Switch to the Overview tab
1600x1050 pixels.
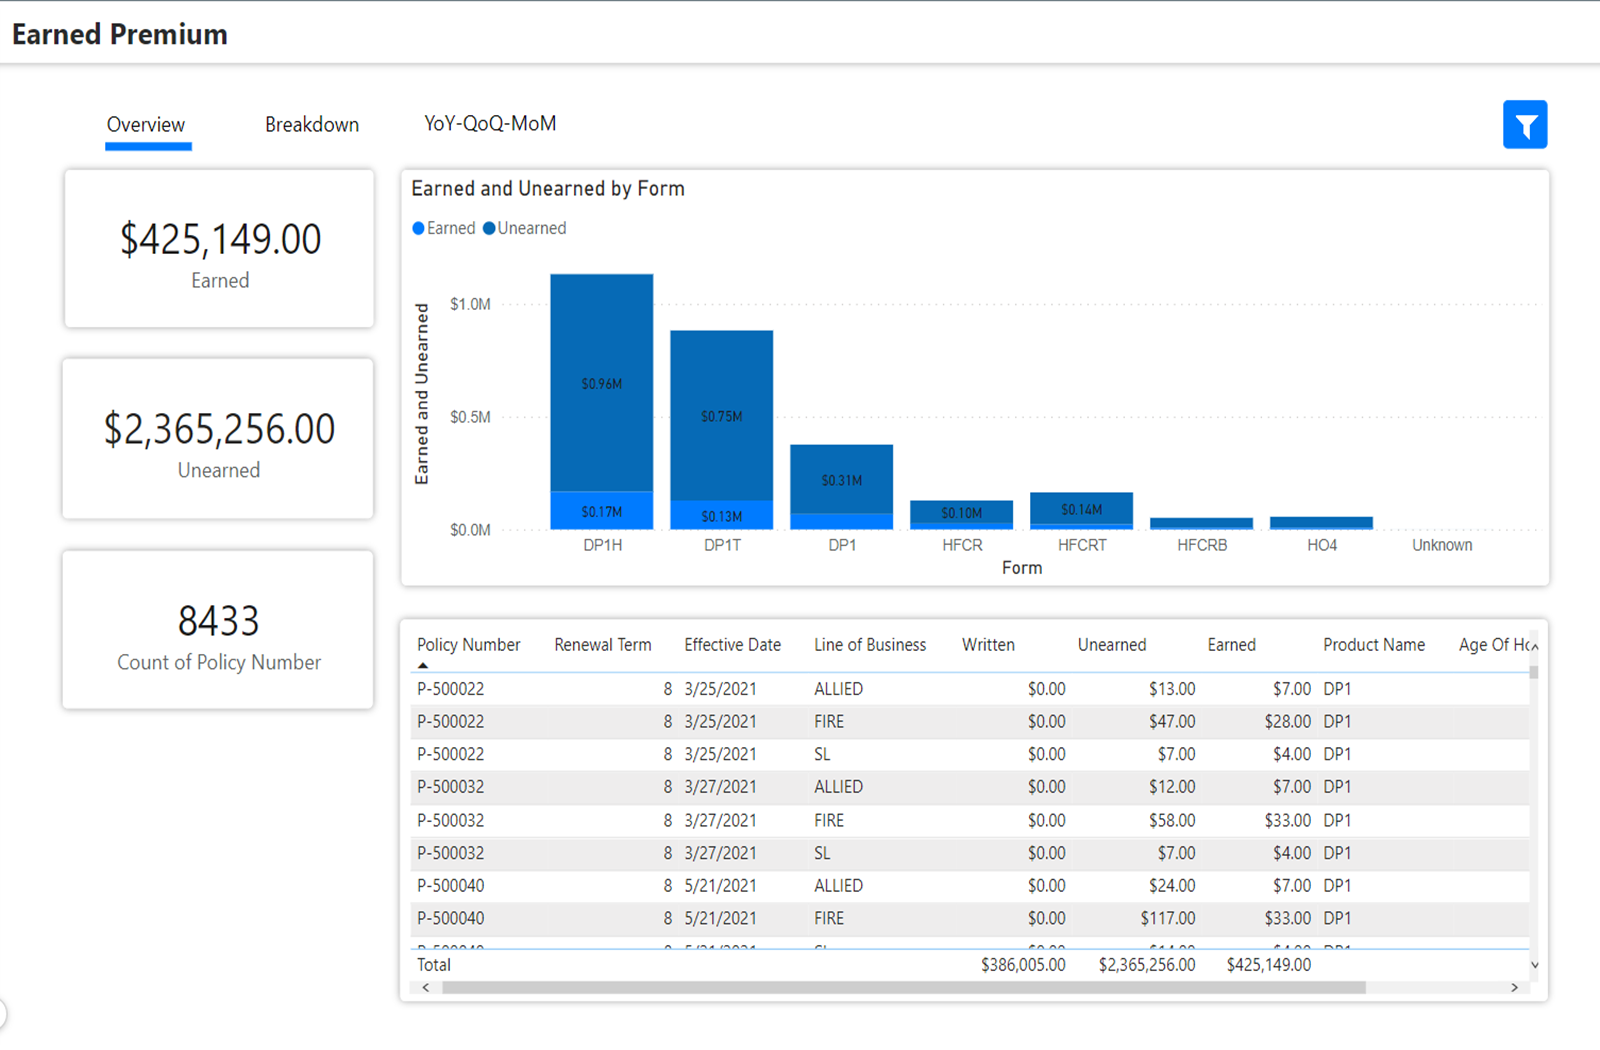pos(146,125)
